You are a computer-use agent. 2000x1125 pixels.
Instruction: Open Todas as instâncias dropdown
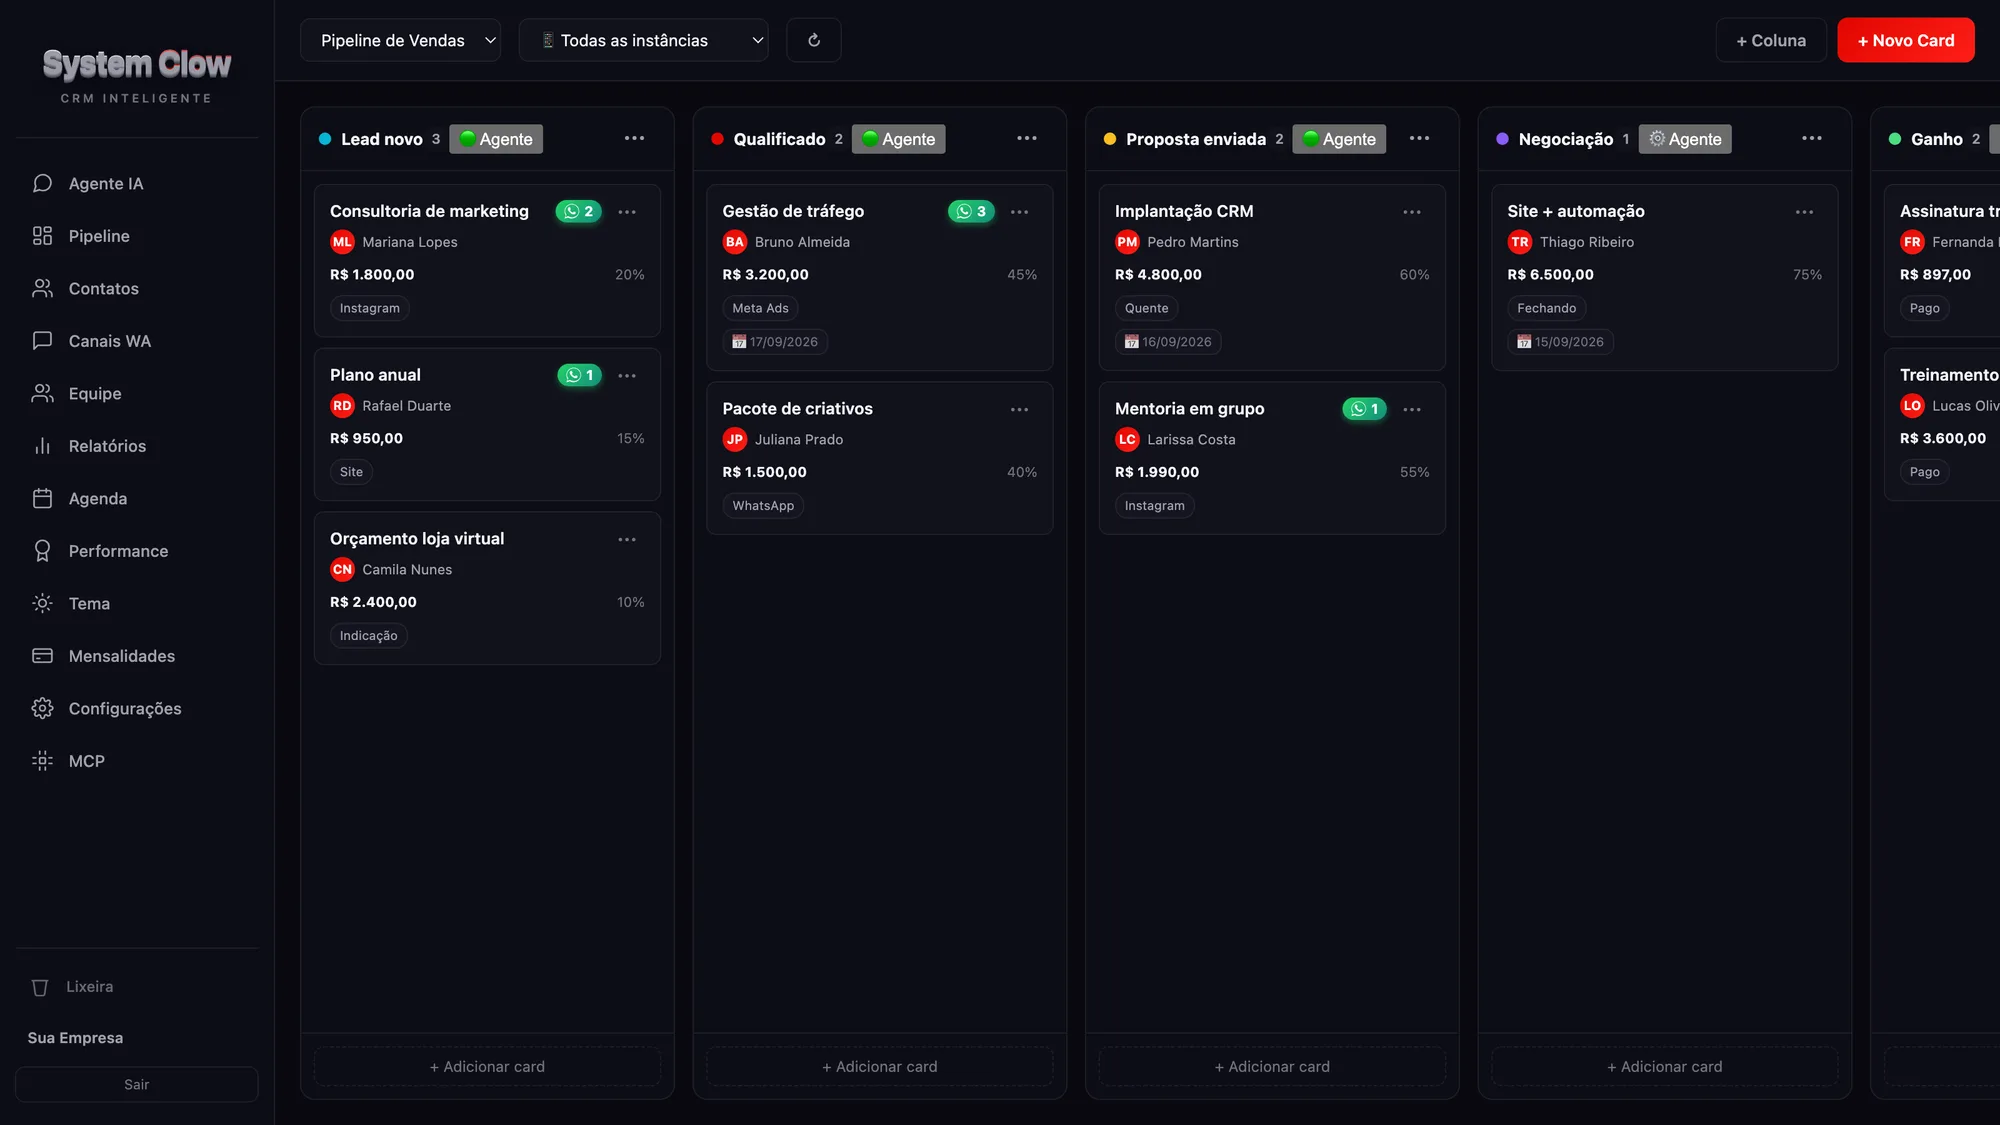click(x=643, y=40)
